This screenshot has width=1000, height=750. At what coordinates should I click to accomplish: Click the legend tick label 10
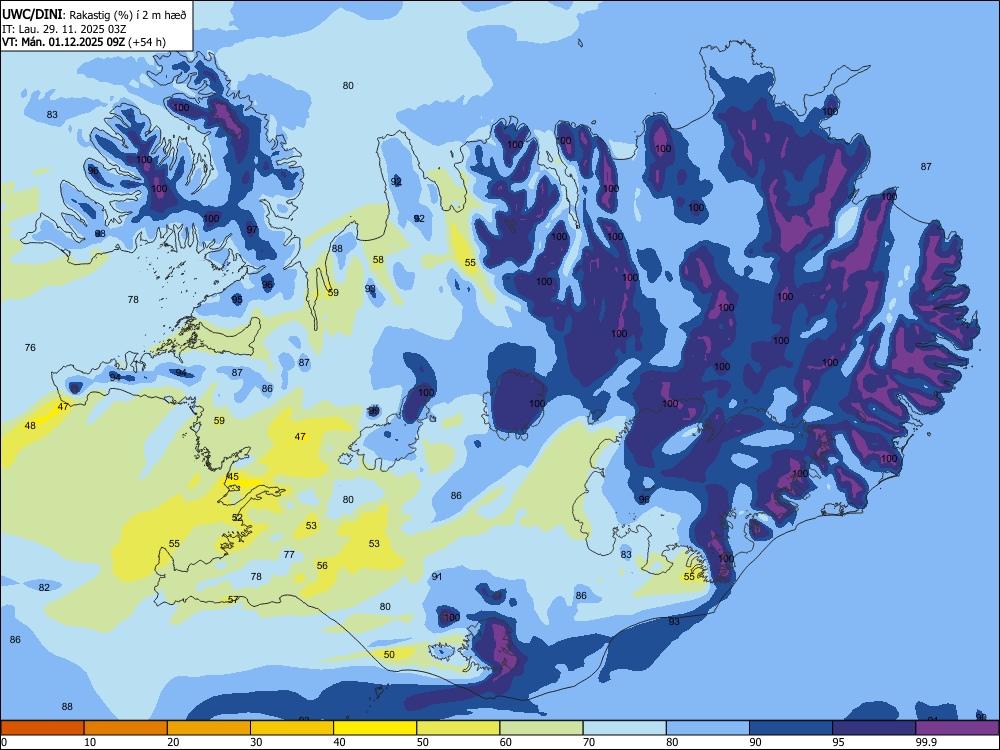tap(90, 742)
